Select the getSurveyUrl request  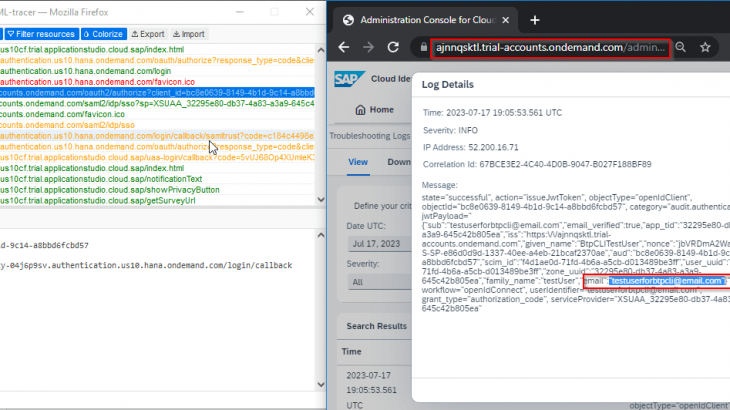pyautogui.click(x=157, y=201)
